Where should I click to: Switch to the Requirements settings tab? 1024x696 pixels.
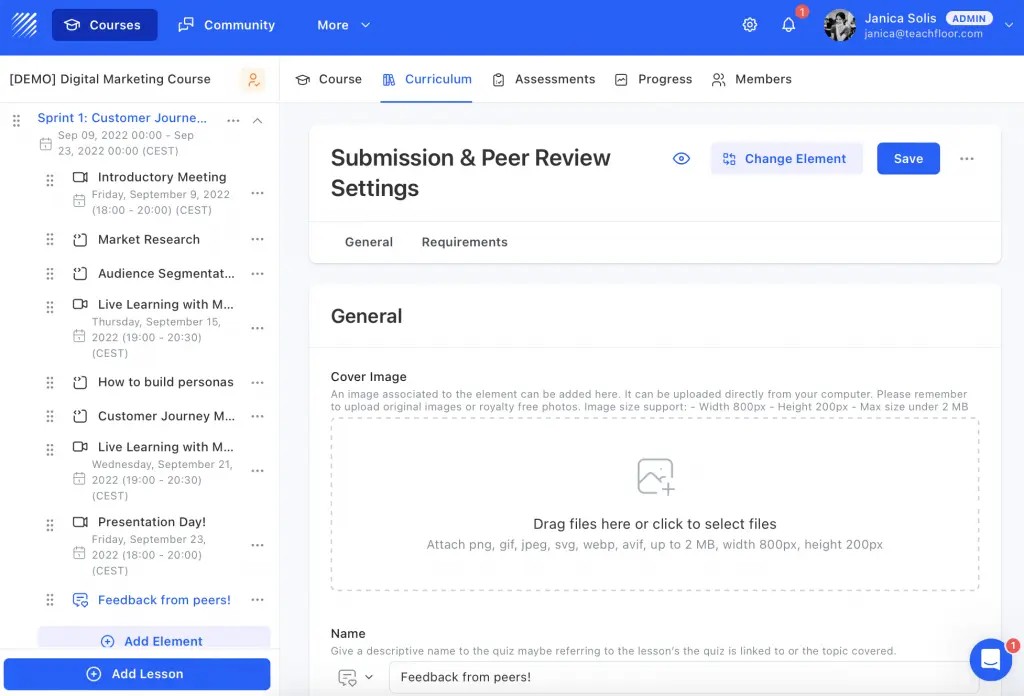(464, 242)
